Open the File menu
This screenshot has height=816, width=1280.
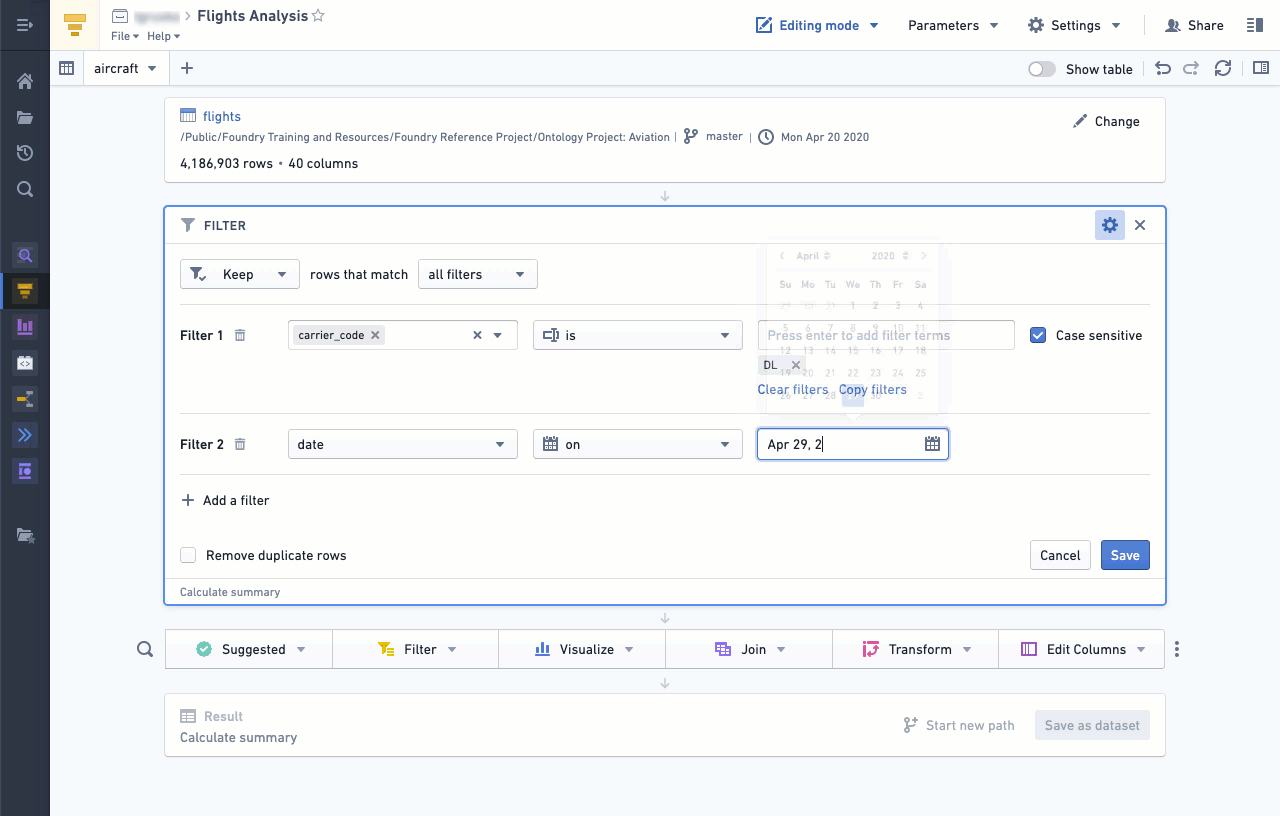tap(125, 36)
